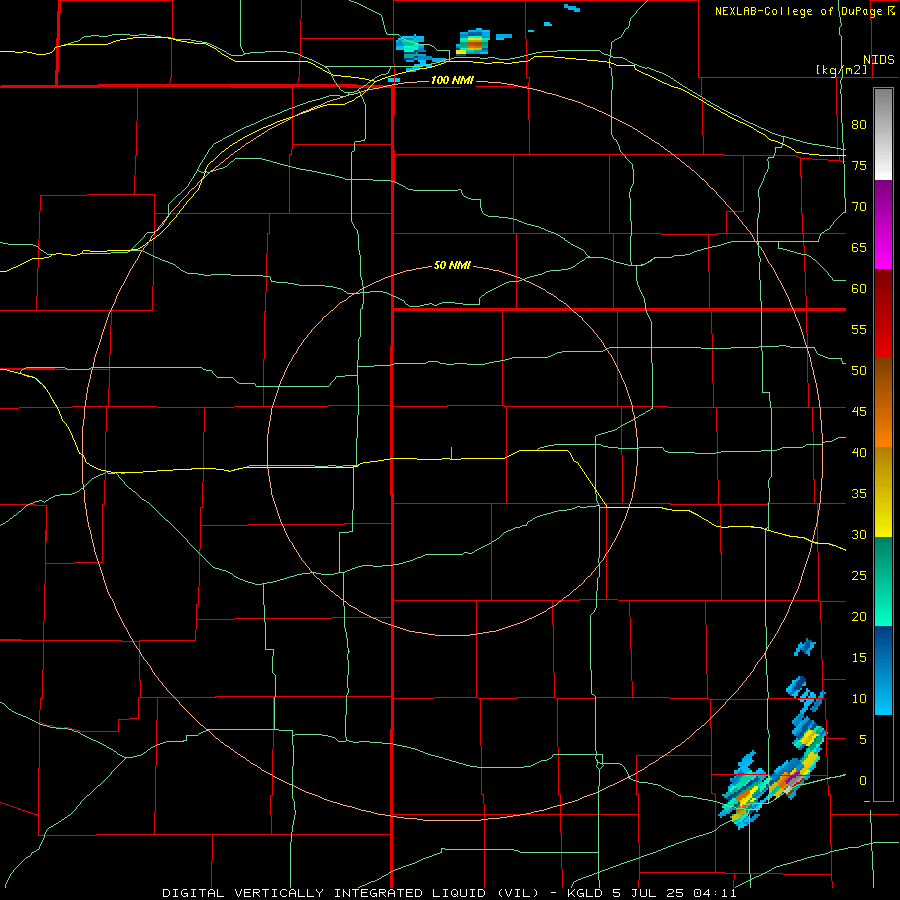Click the 50 NMI range ring label
The height and width of the screenshot is (900, 900).
click(452, 265)
